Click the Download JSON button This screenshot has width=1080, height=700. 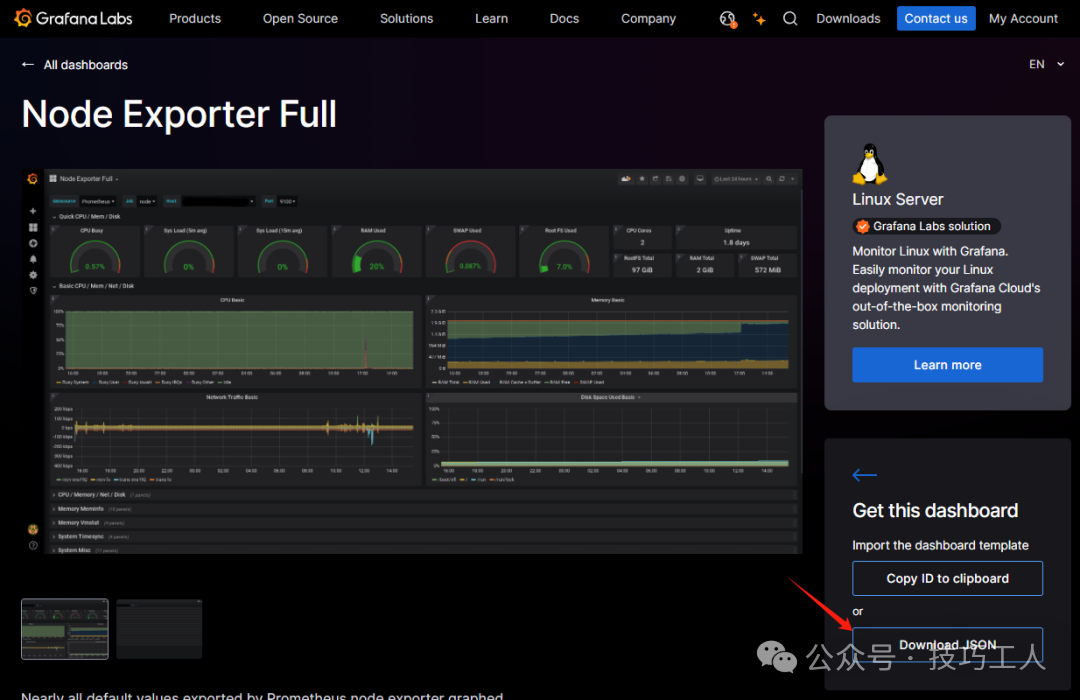point(947,644)
